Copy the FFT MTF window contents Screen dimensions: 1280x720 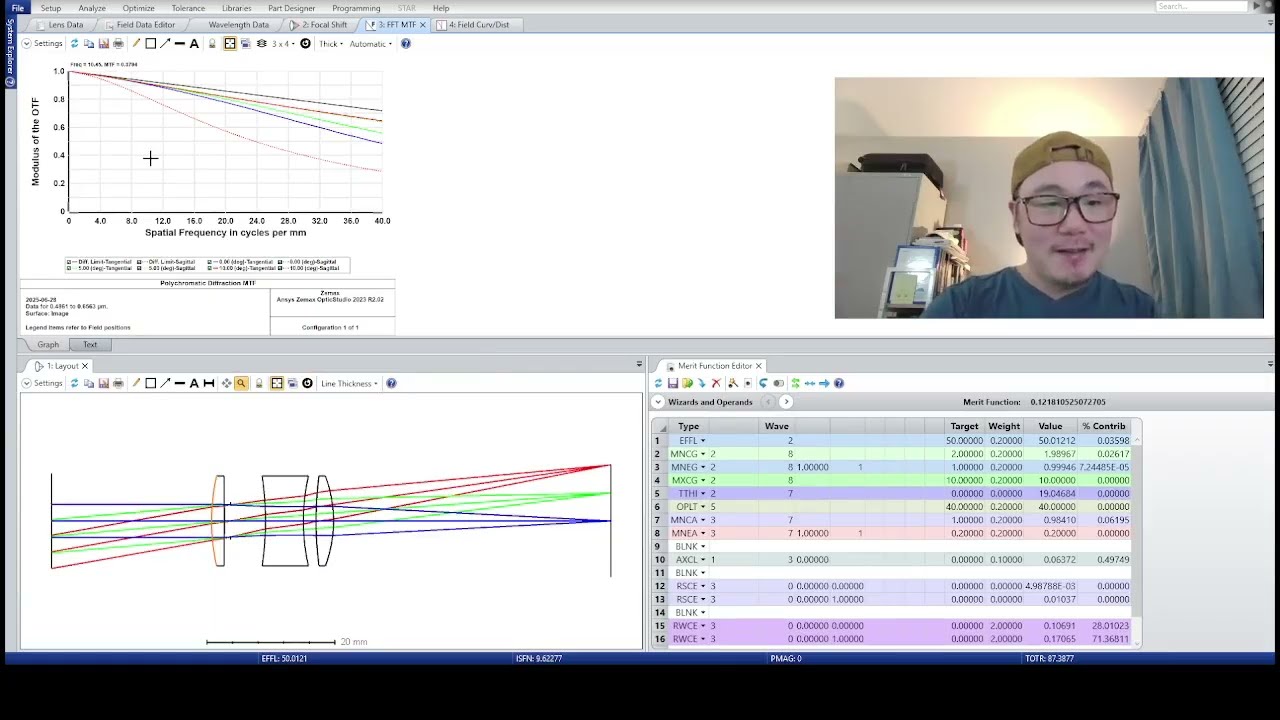click(x=89, y=44)
